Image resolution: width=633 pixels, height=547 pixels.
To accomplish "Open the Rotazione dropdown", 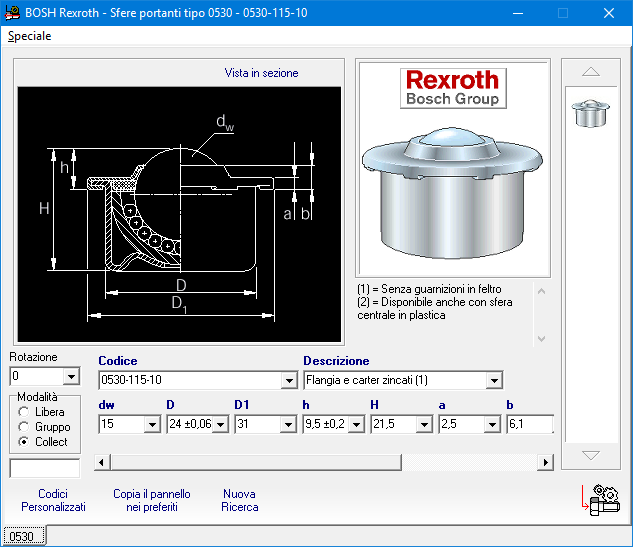I will coord(71,377).
